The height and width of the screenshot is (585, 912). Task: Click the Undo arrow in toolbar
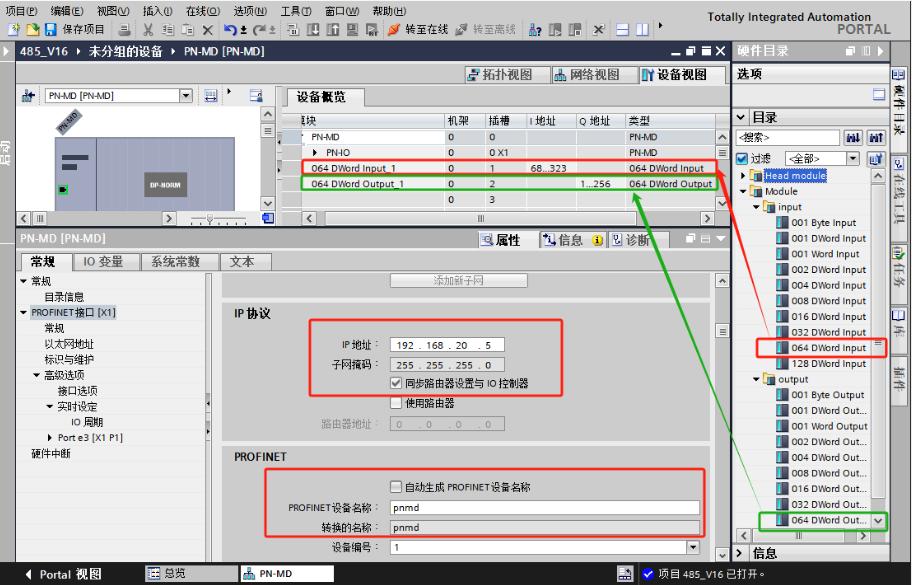pos(228,29)
